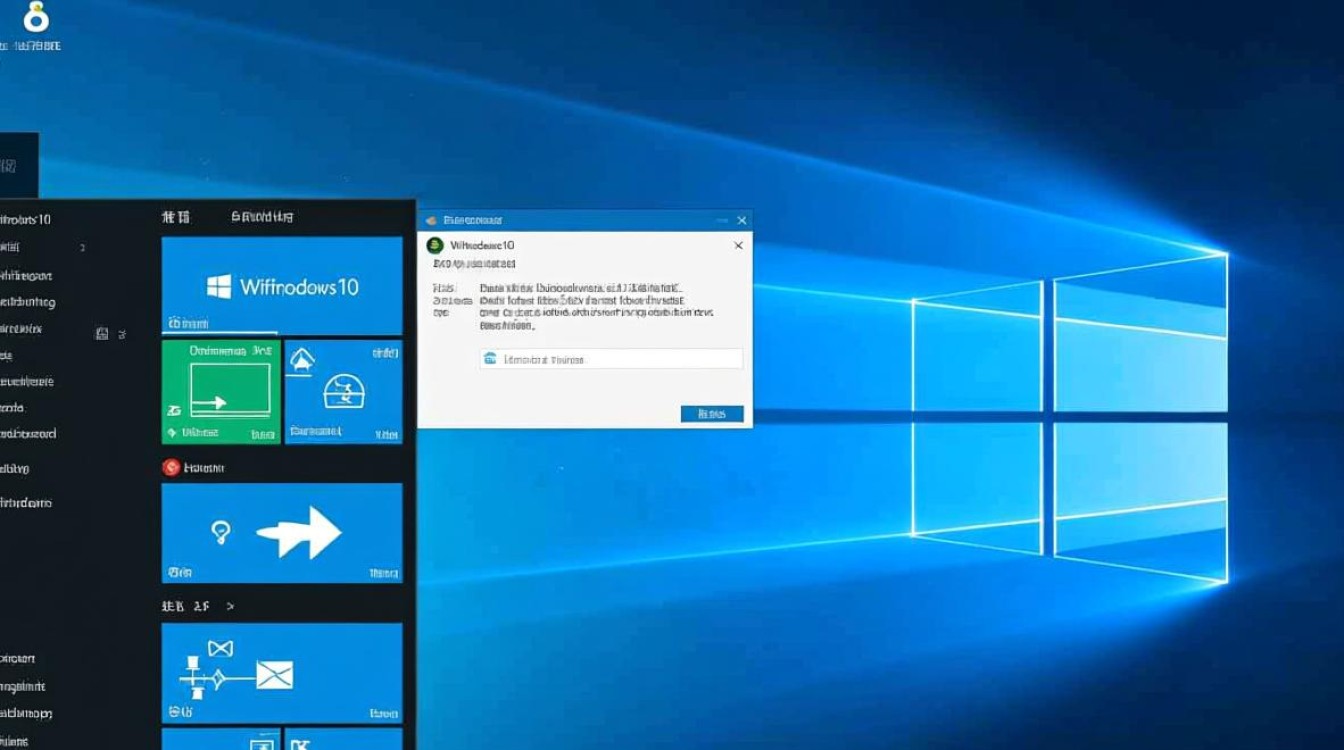Click the text input field in dialog

610,359
